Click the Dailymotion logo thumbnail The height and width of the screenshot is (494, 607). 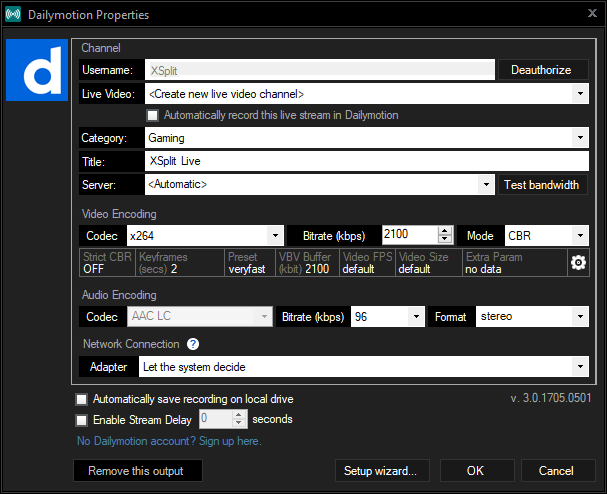[x=37, y=70]
